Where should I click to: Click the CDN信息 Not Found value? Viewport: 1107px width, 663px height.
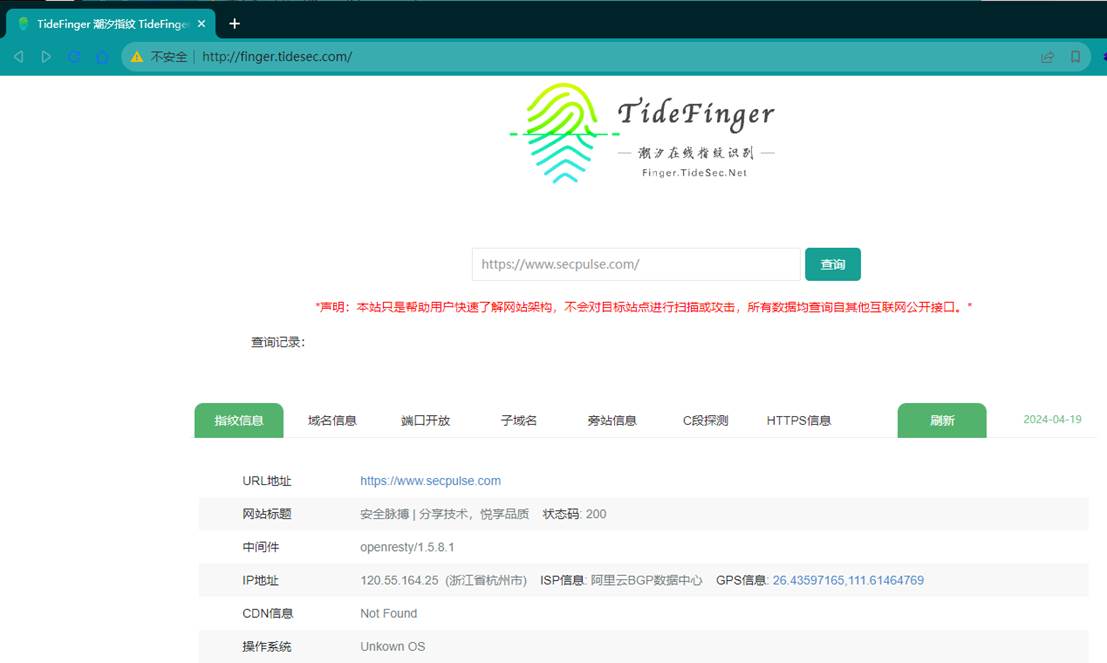coord(388,614)
